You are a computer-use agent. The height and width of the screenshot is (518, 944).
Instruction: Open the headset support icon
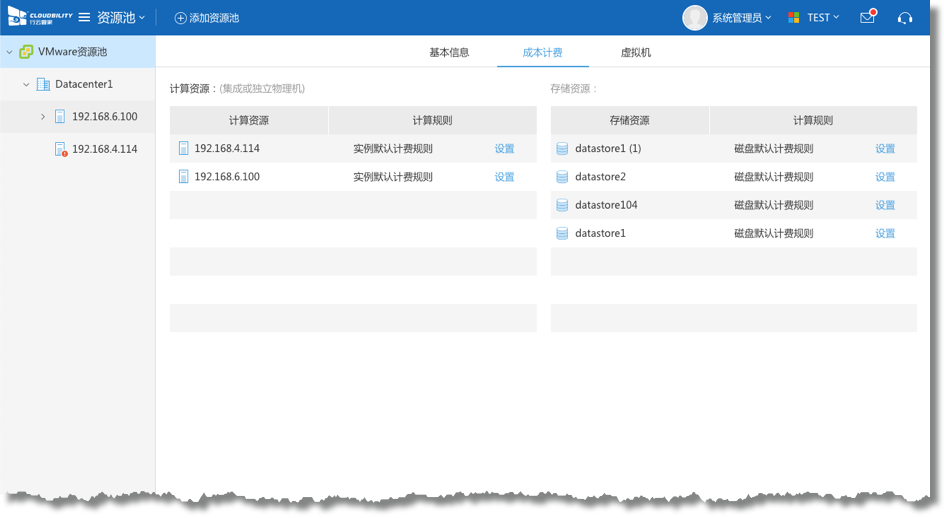point(905,18)
